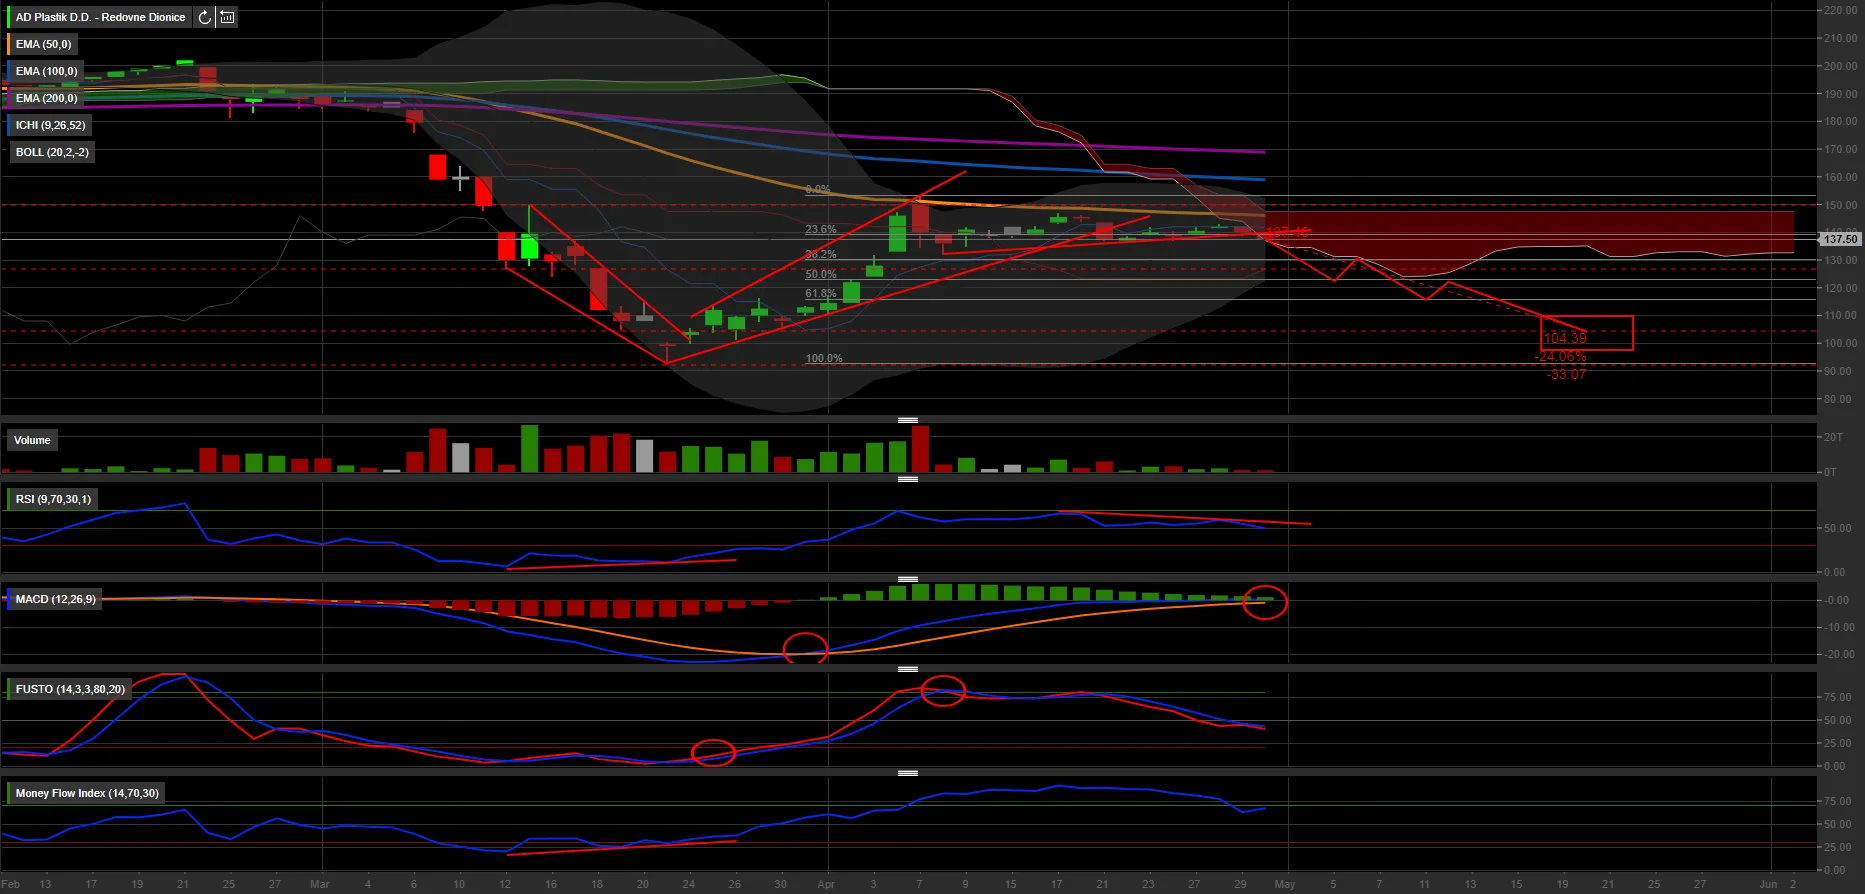Select the red 104.39 target box annotation
Screen dimensions: 1865x894
point(1586,333)
